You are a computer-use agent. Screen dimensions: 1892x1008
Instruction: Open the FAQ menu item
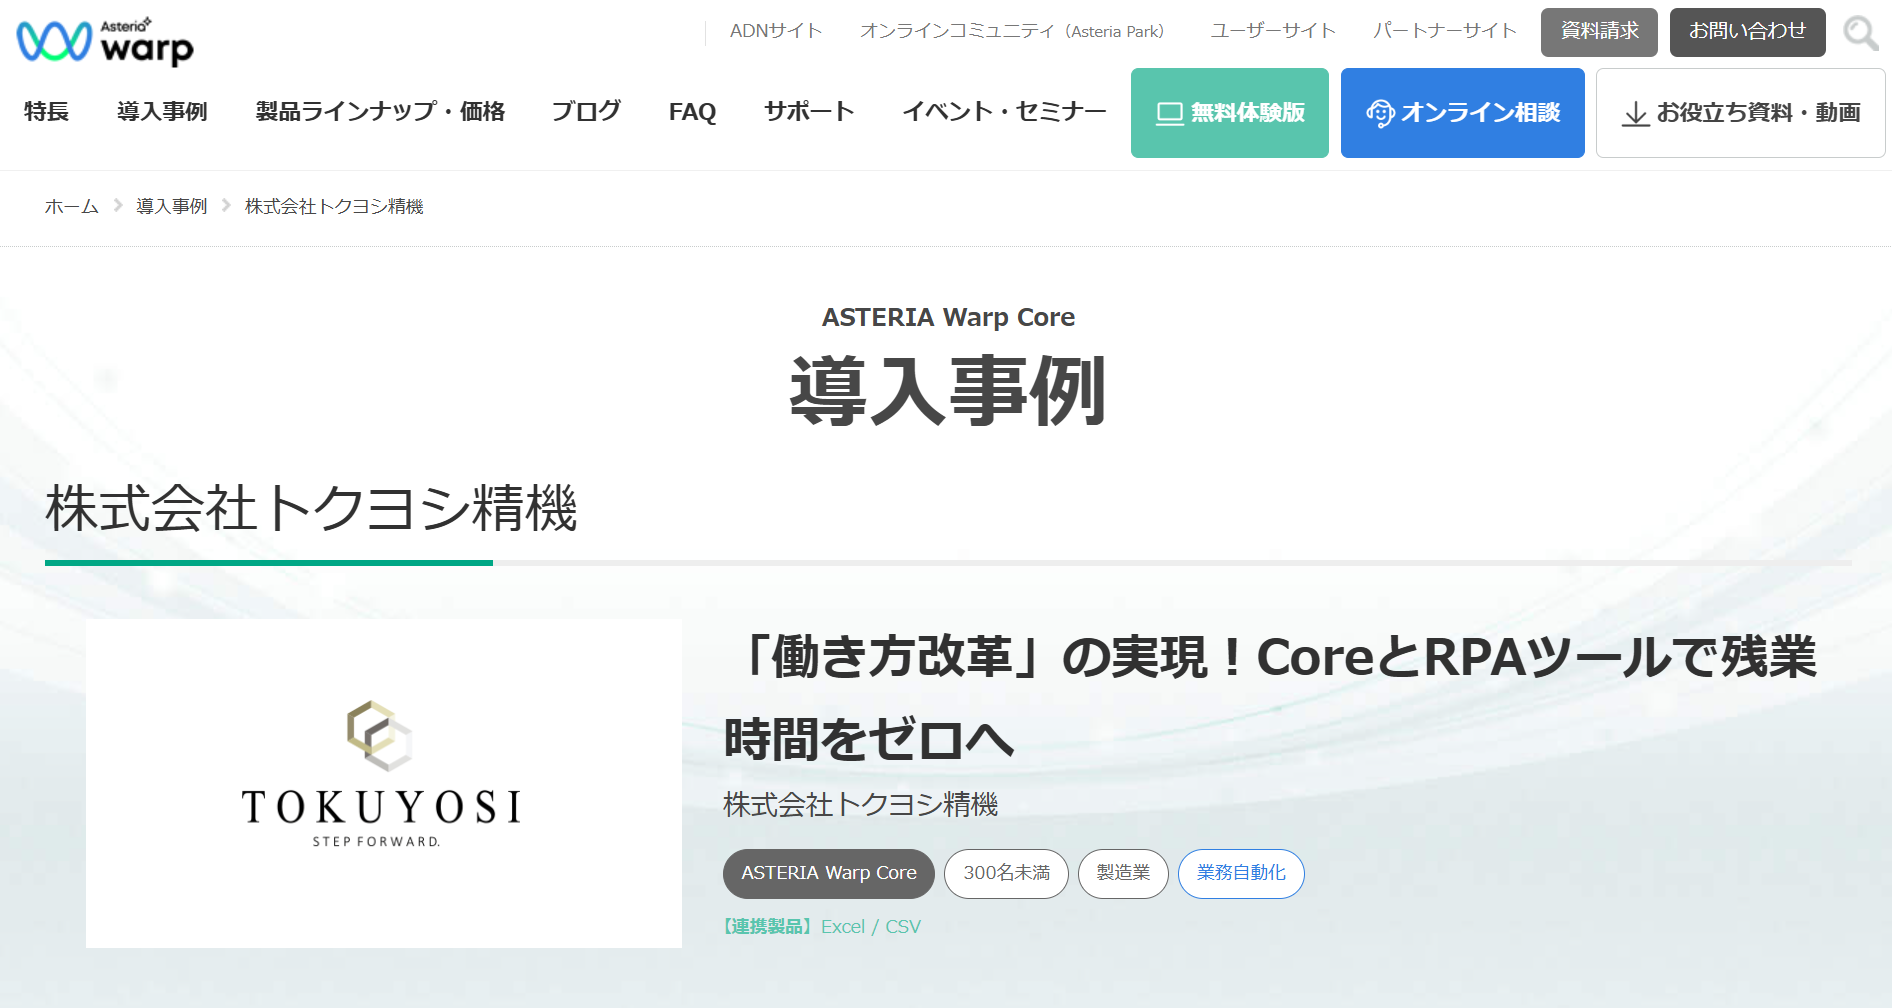tap(692, 111)
